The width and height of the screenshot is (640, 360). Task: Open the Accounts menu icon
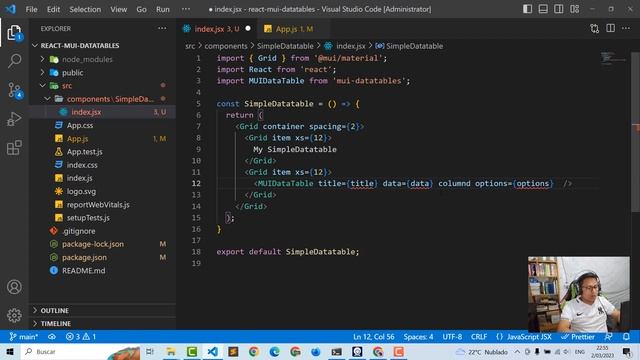tap(14, 287)
